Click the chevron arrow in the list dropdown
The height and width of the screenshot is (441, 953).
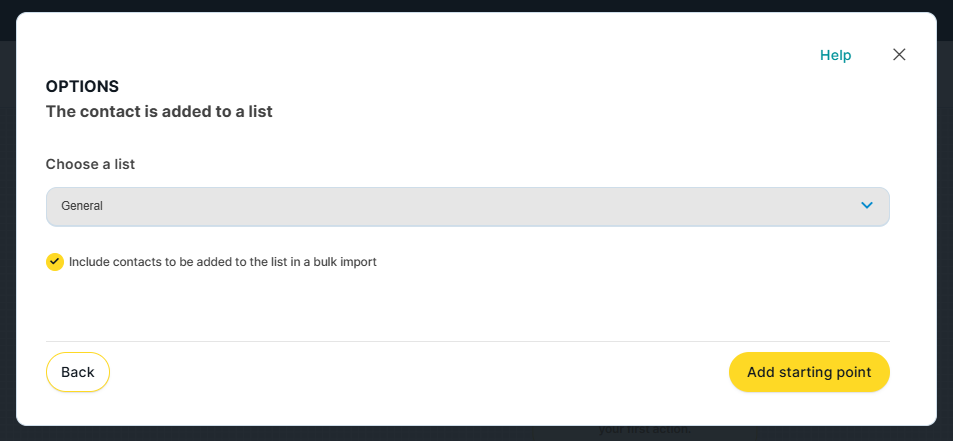pos(867,206)
